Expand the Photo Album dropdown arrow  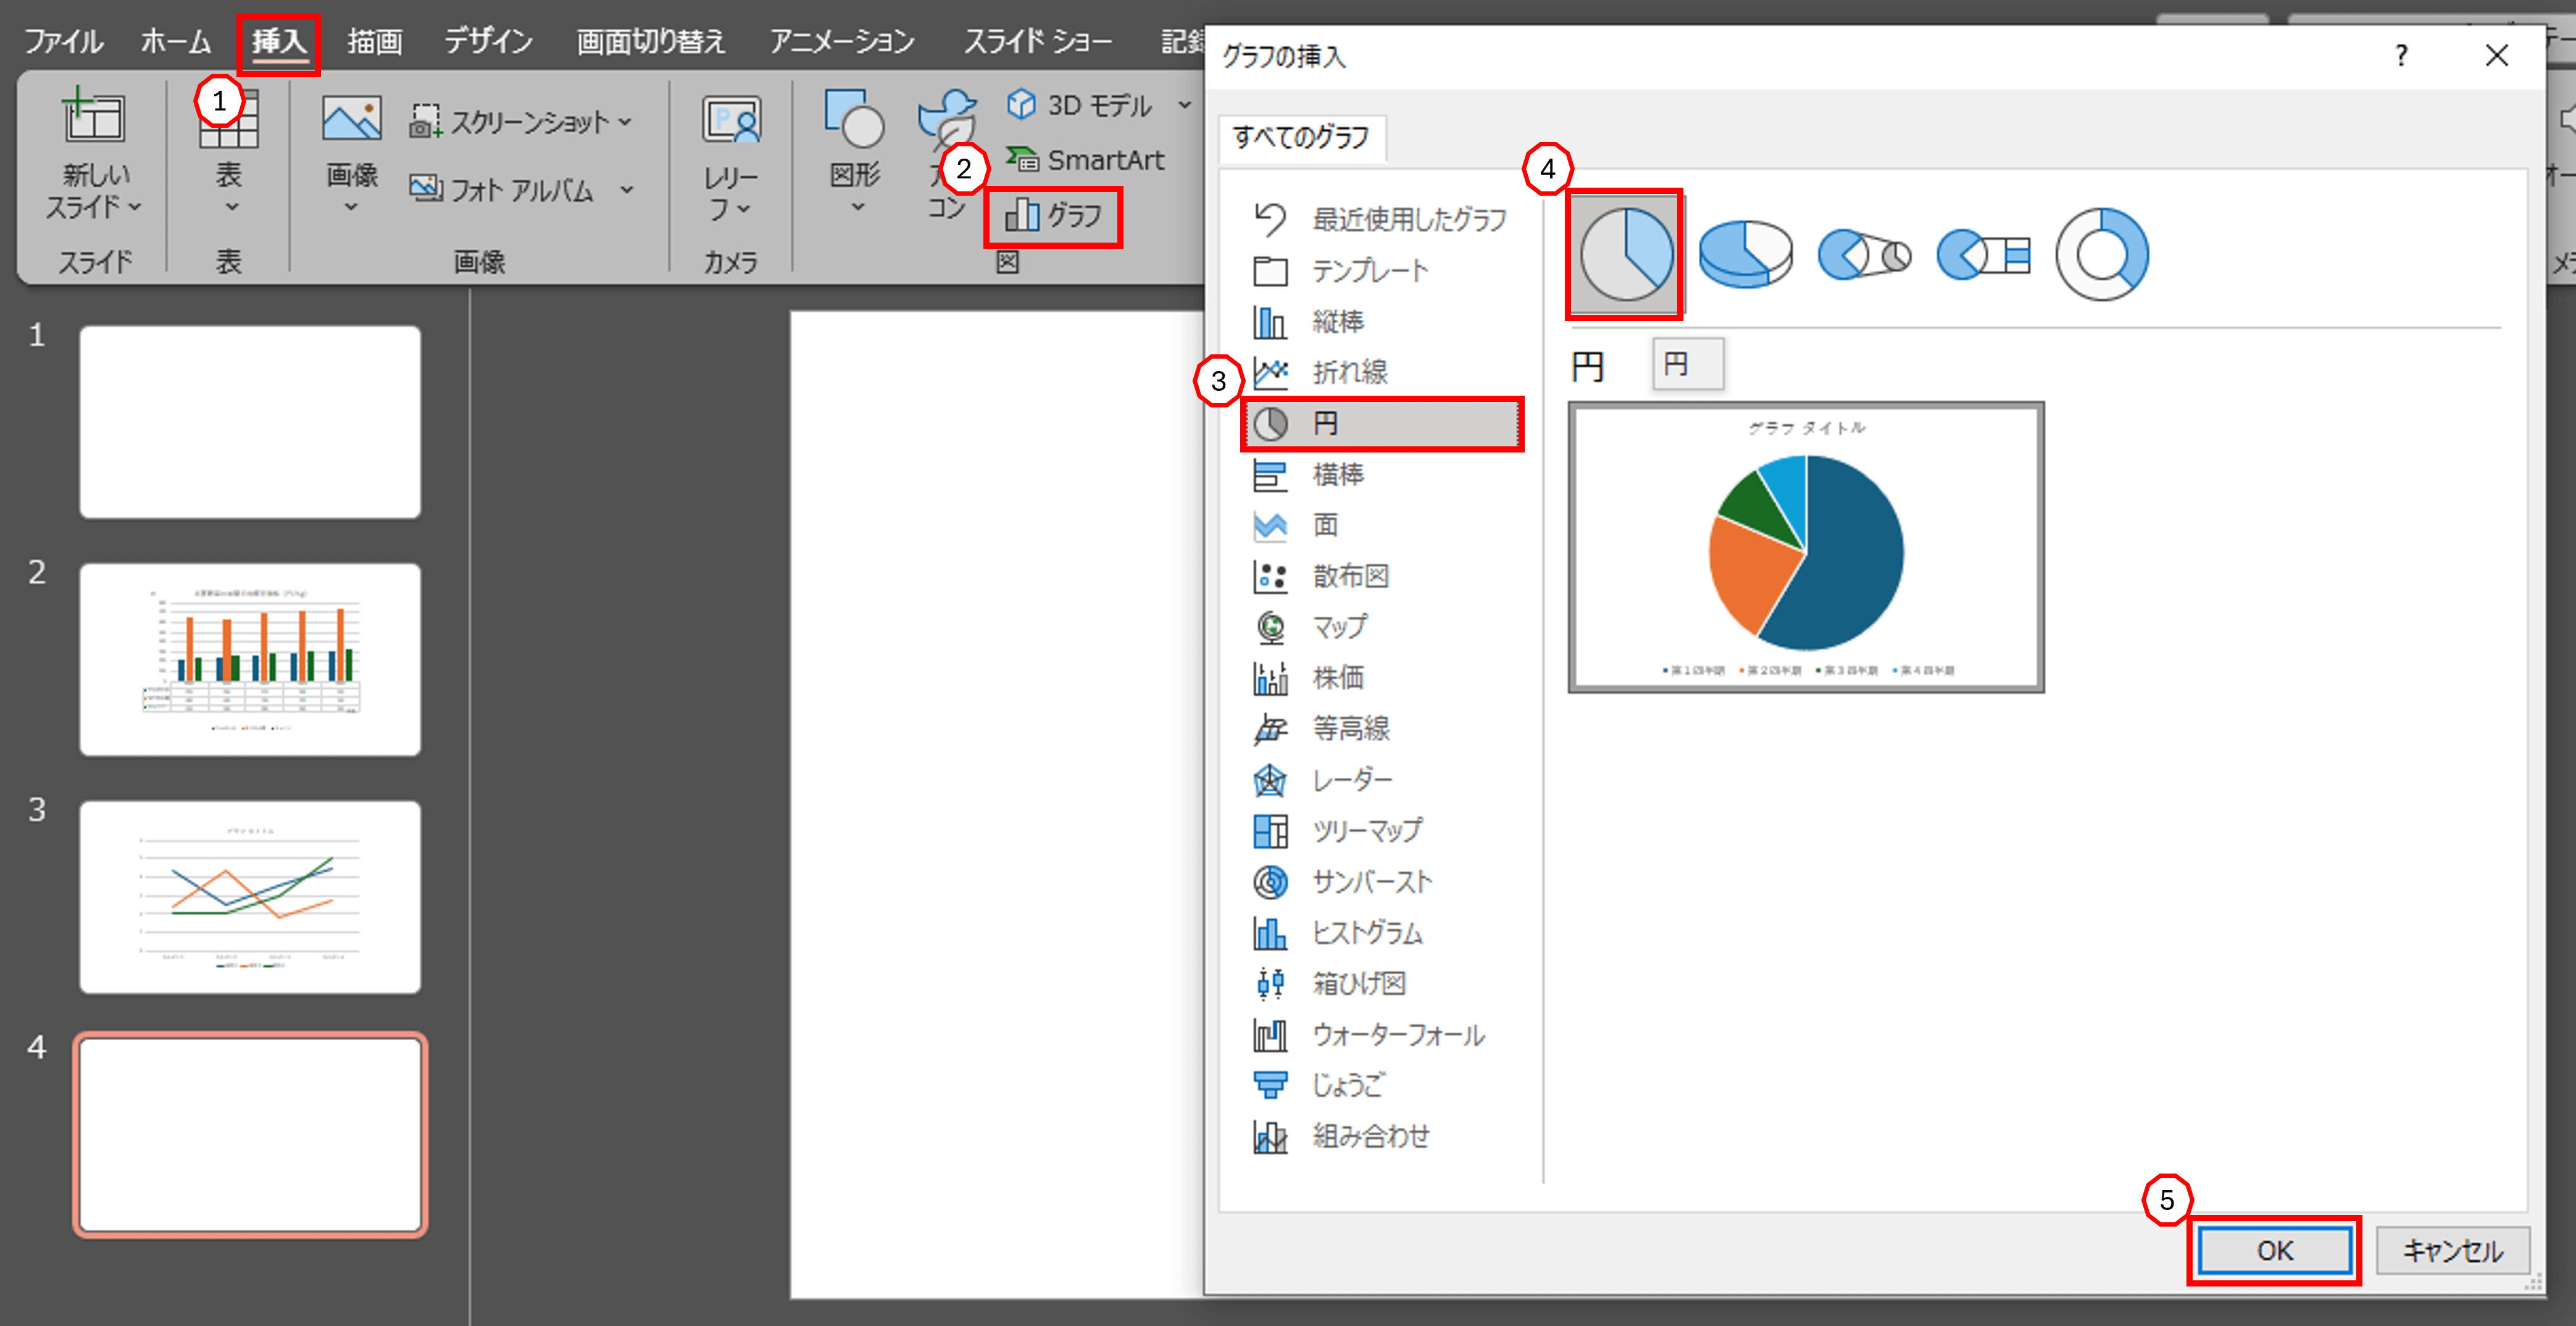coord(627,189)
